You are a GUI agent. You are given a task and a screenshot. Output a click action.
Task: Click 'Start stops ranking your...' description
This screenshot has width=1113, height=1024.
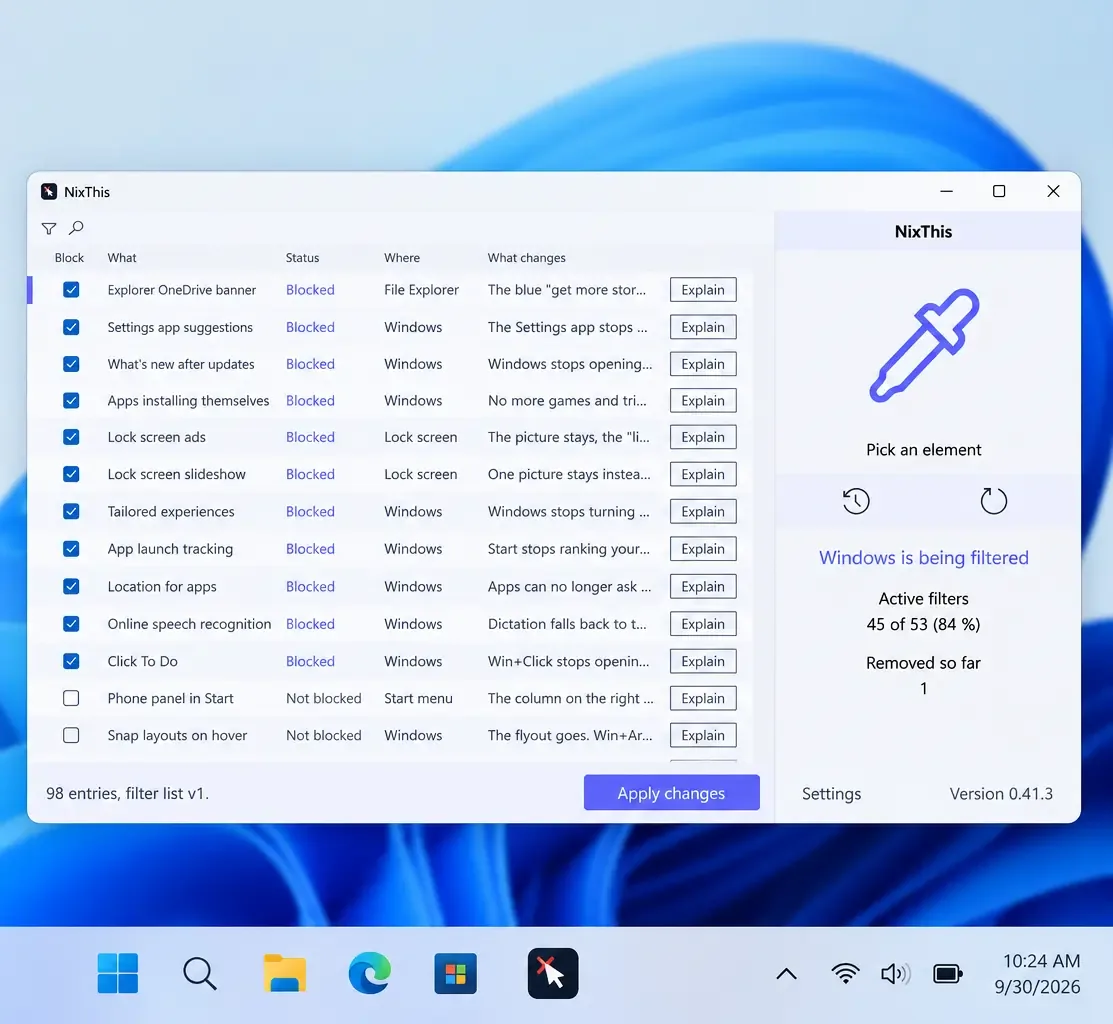[x=569, y=549]
